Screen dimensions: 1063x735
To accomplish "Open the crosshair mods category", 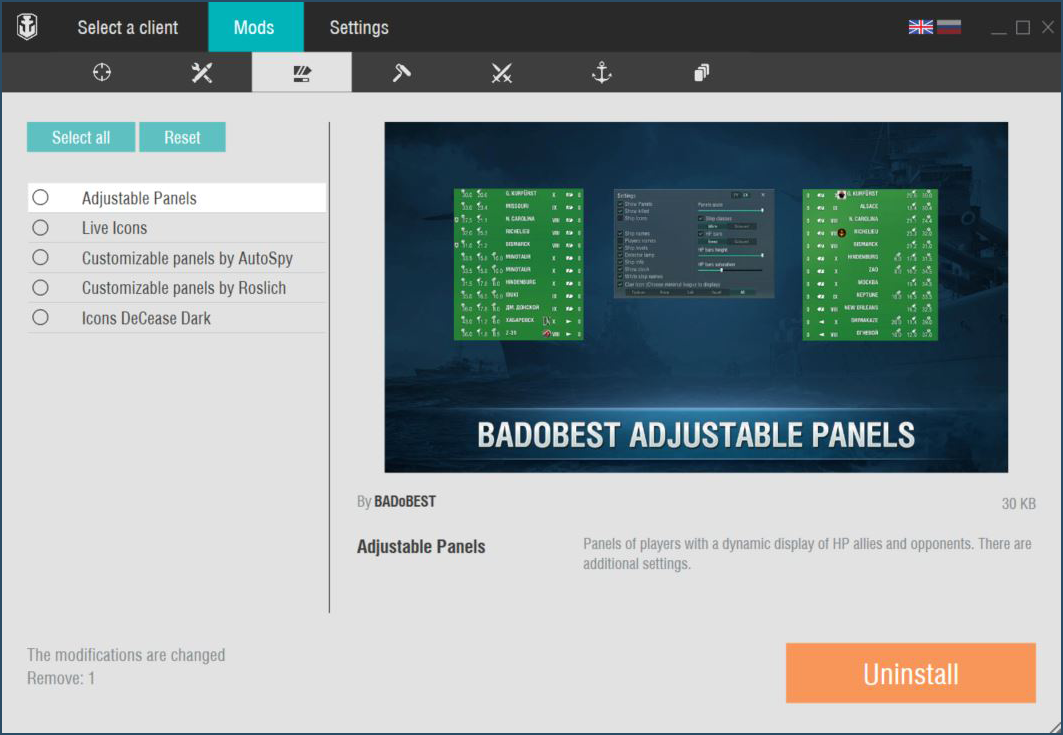I will (102, 72).
